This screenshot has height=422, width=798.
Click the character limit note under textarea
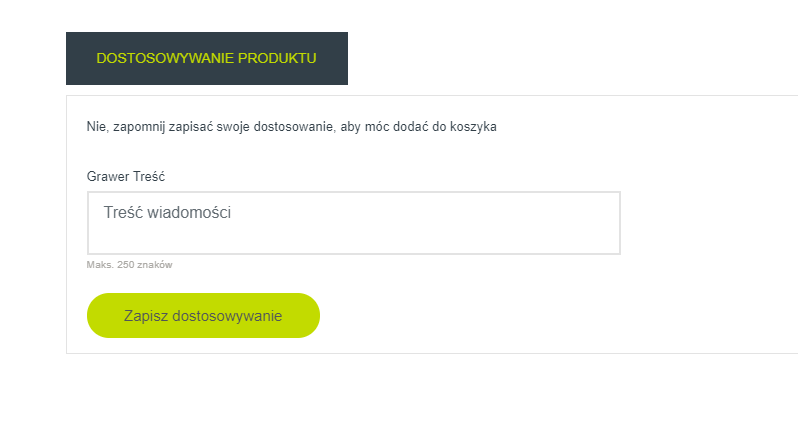(x=129, y=265)
